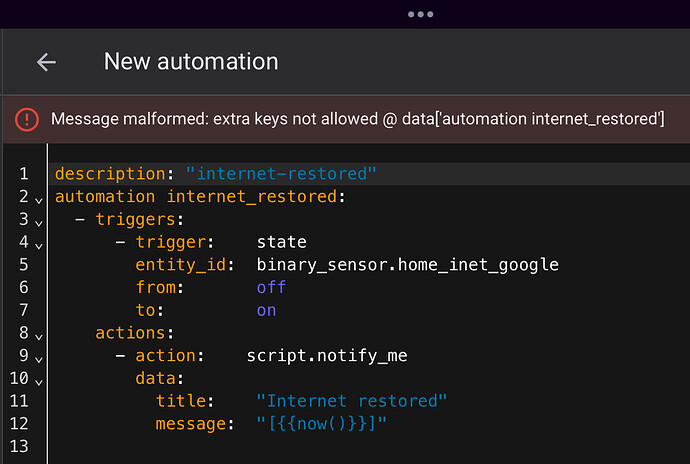This screenshot has height=464, width=690.
Task: Select line number 1 in gutter
Action: [24, 174]
